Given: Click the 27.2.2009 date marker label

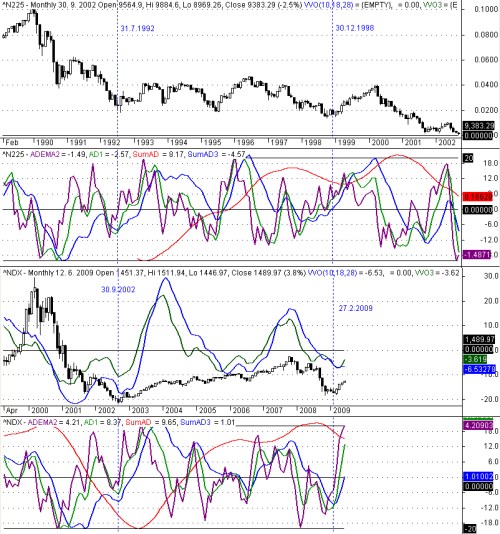Looking at the screenshot, I should (356, 308).
